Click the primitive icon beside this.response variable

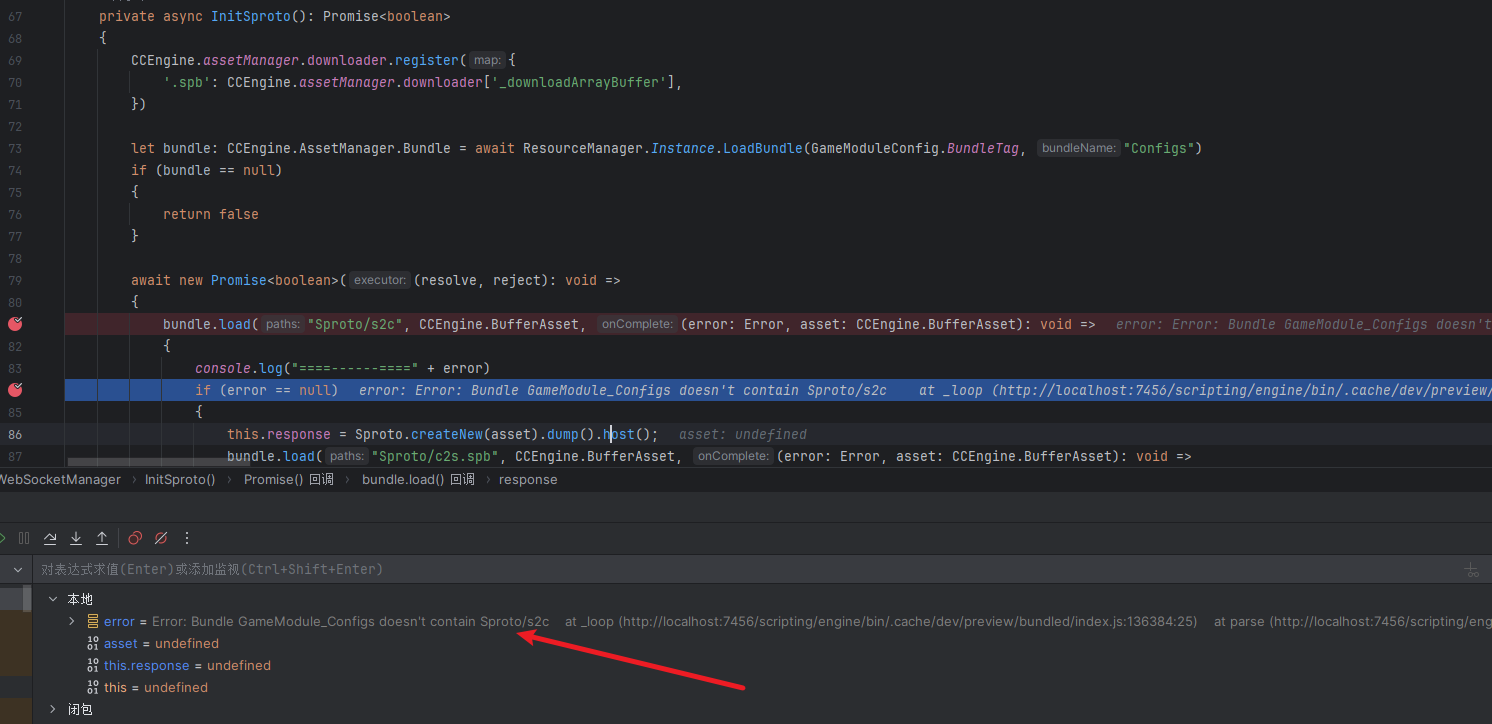[x=93, y=666]
